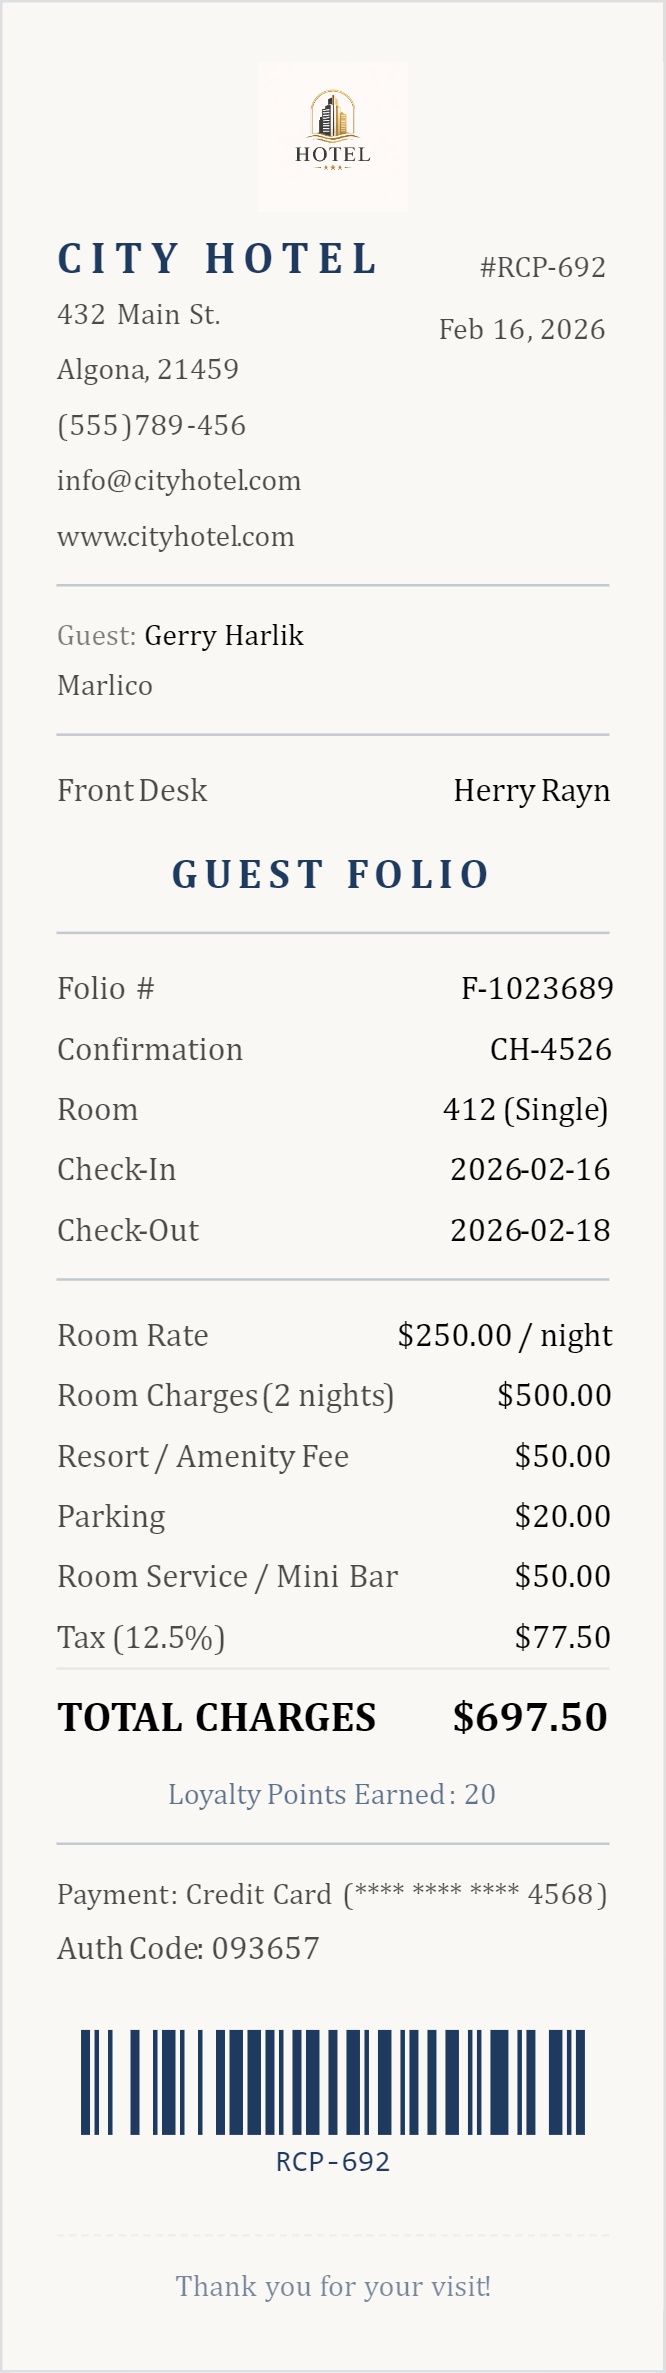Open the www.cityhotel.com website link
The width and height of the screenshot is (666, 2373).
pos(176,537)
